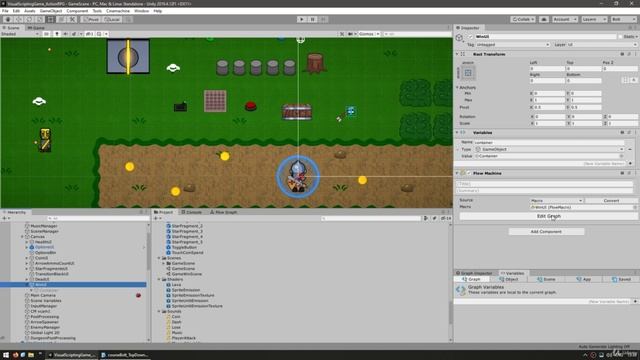Open the Window menu
Image resolution: width=640 pixels, height=360 pixels.
coord(142,11)
